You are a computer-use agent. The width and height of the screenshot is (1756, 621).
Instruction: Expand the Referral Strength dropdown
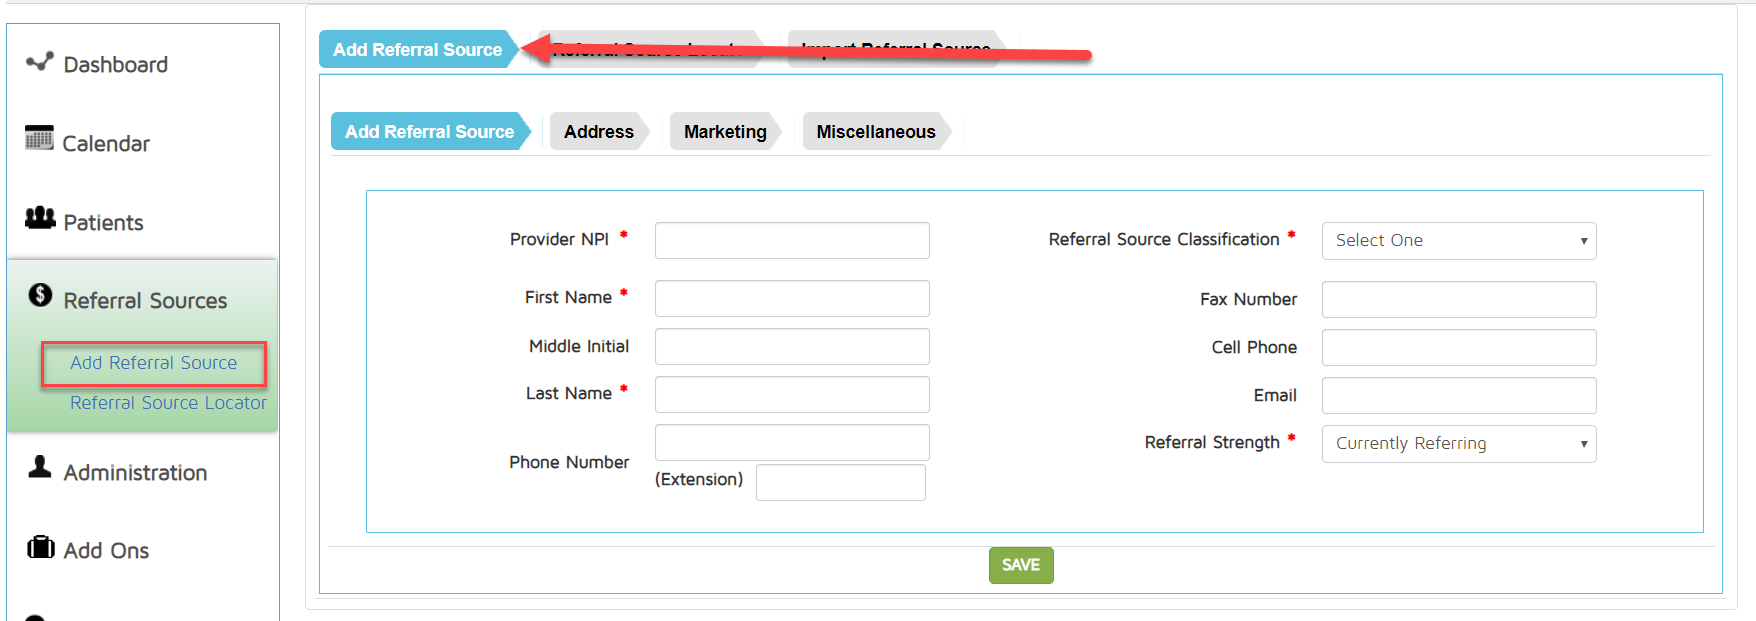pos(1458,444)
